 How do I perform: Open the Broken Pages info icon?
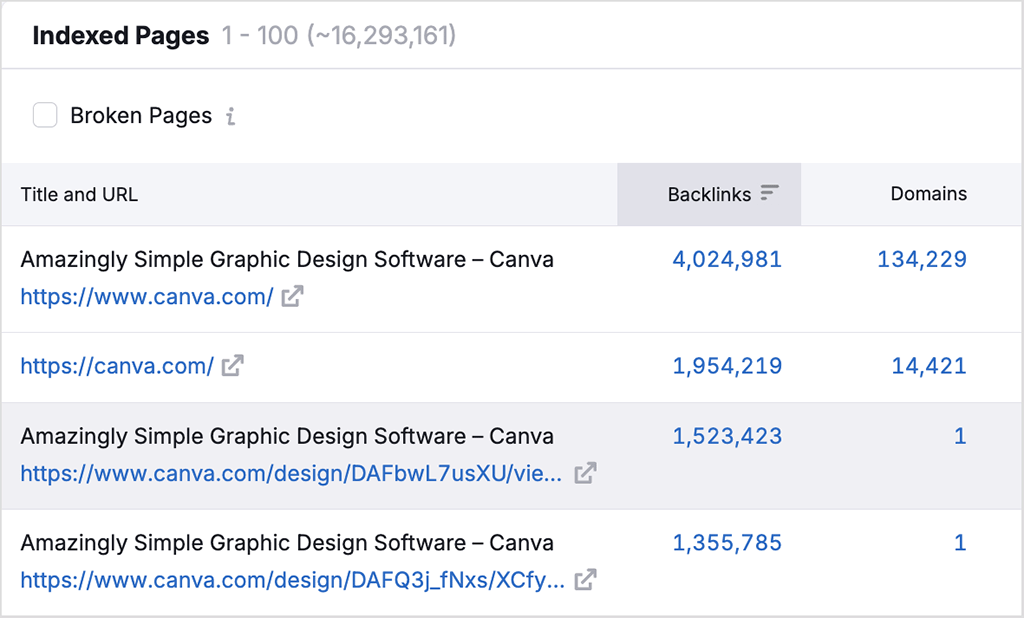pyautogui.click(x=231, y=116)
